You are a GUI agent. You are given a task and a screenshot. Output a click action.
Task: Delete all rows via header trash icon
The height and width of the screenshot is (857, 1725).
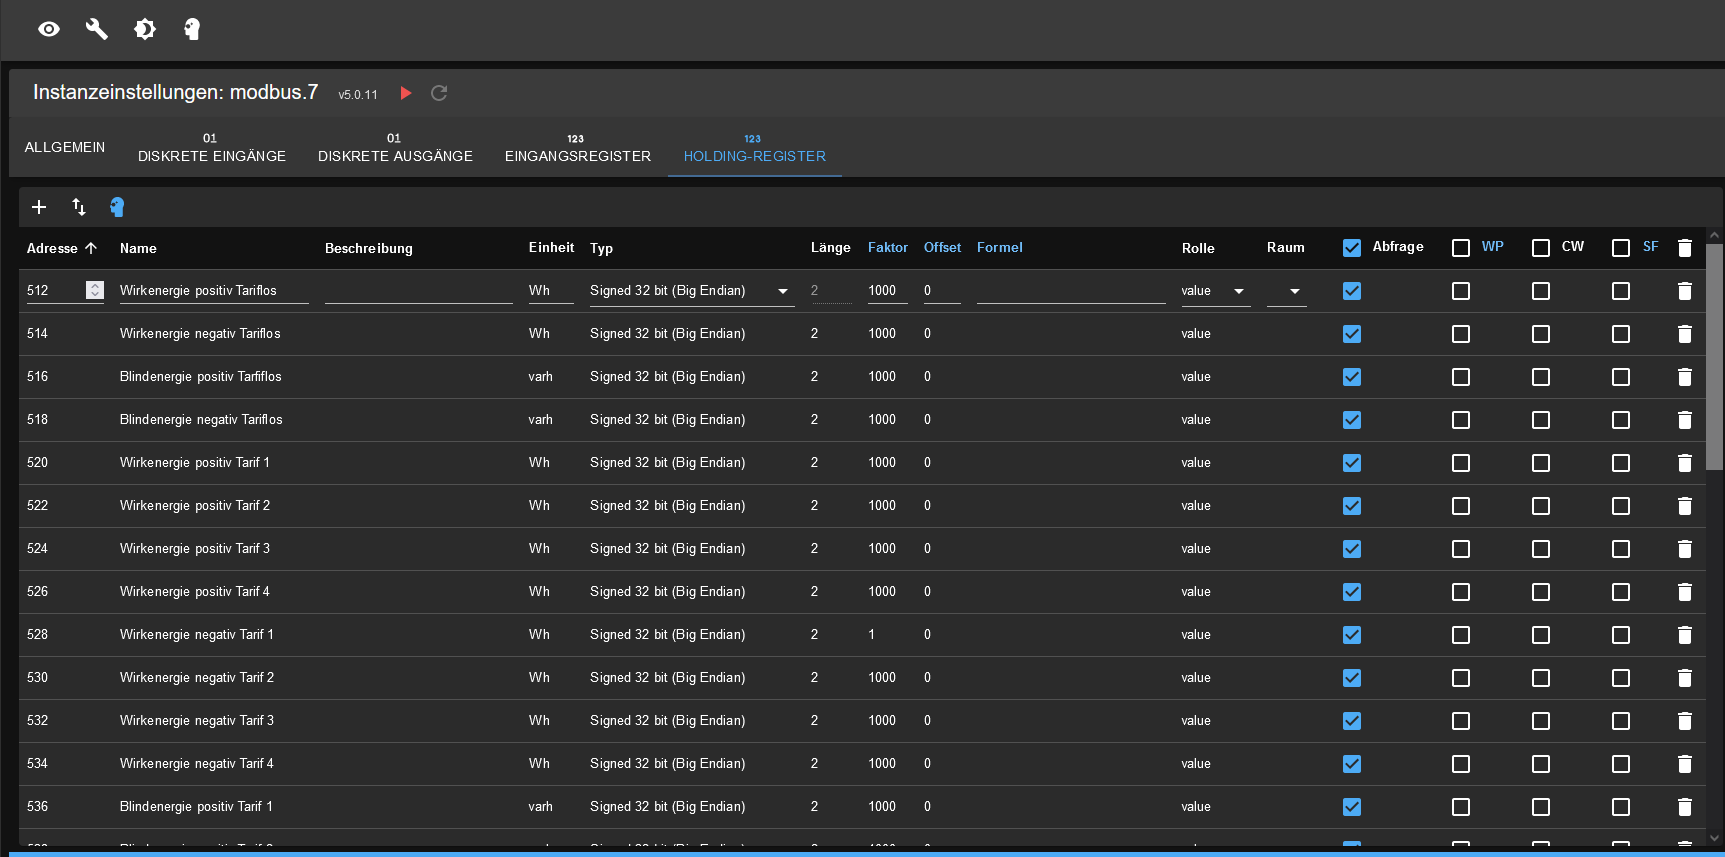(x=1685, y=248)
